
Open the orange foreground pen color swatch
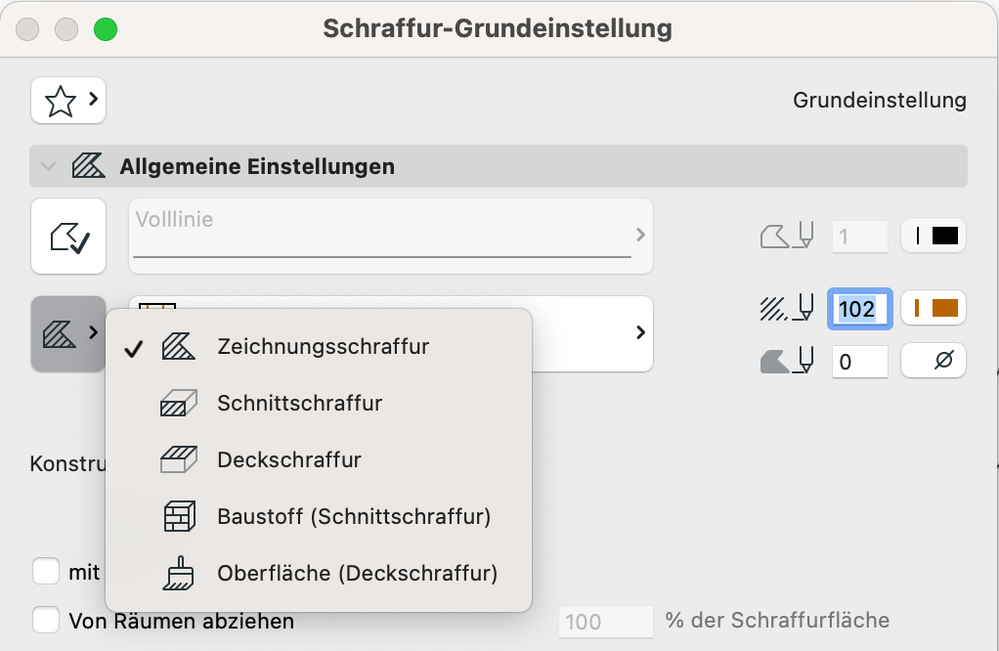point(934,309)
